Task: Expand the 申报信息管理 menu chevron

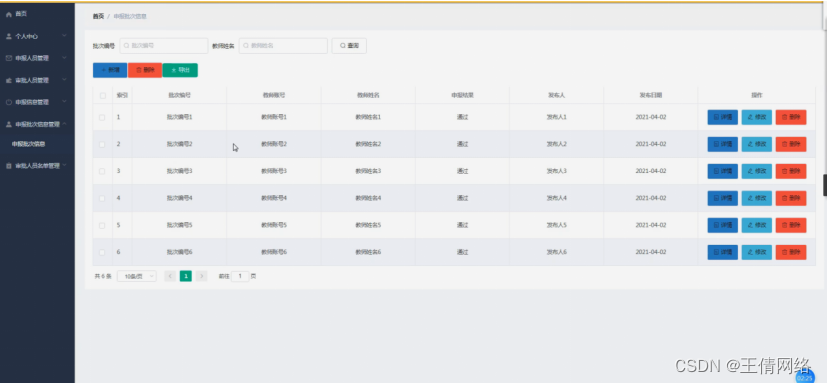Action: [x=64, y=102]
